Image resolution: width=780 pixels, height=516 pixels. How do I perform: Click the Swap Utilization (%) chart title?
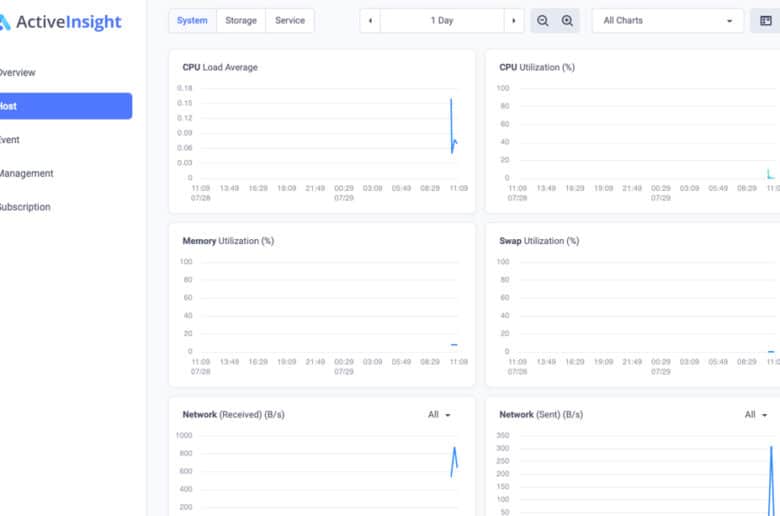point(539,241)
